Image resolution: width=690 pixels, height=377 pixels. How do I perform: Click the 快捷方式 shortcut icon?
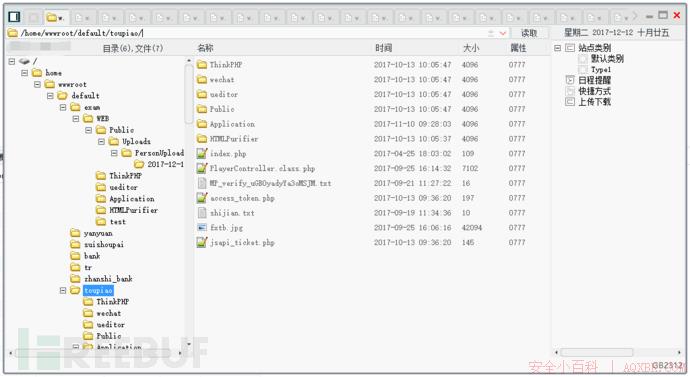point(570,91)
